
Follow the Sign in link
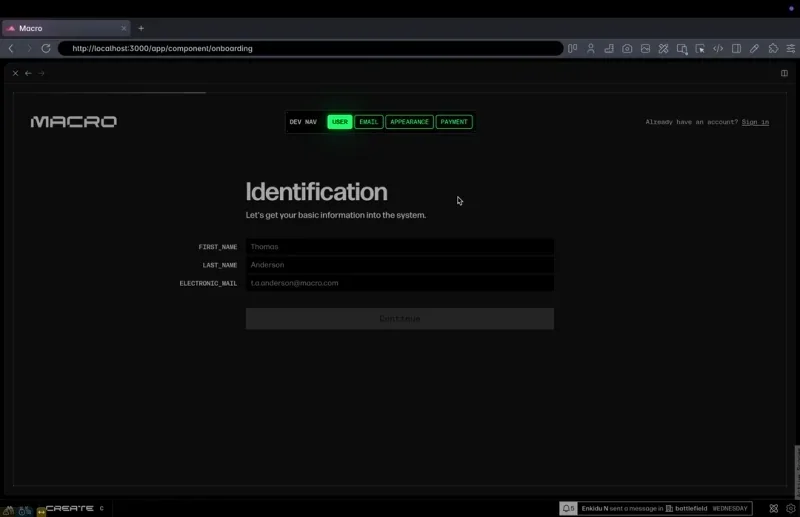point(755,122)
